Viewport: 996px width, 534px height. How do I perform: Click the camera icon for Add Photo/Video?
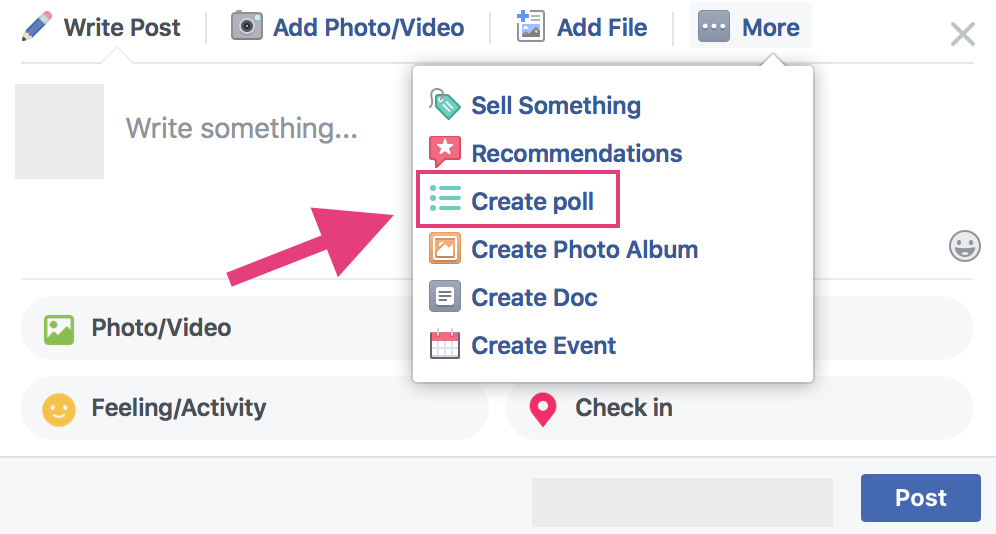(x=246, y=27)
